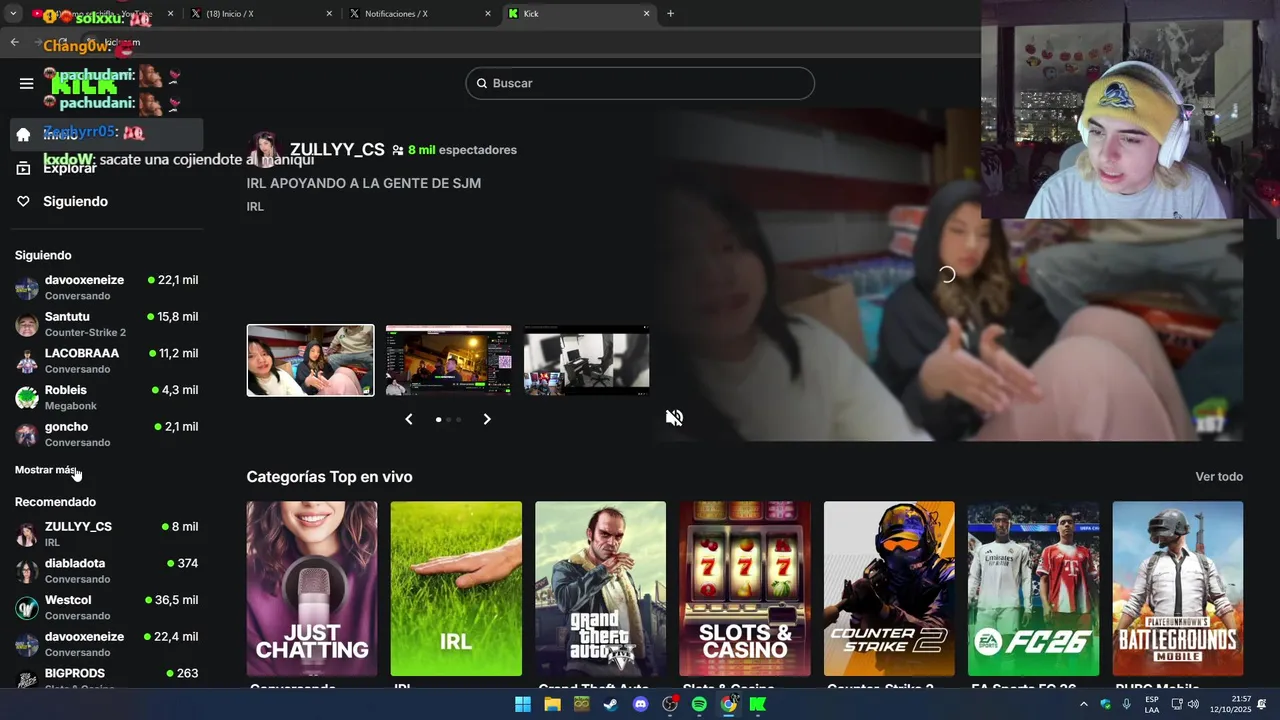Open Discord from taskbar
This screenshot has height=720, width=1280.
pos(641,704)
